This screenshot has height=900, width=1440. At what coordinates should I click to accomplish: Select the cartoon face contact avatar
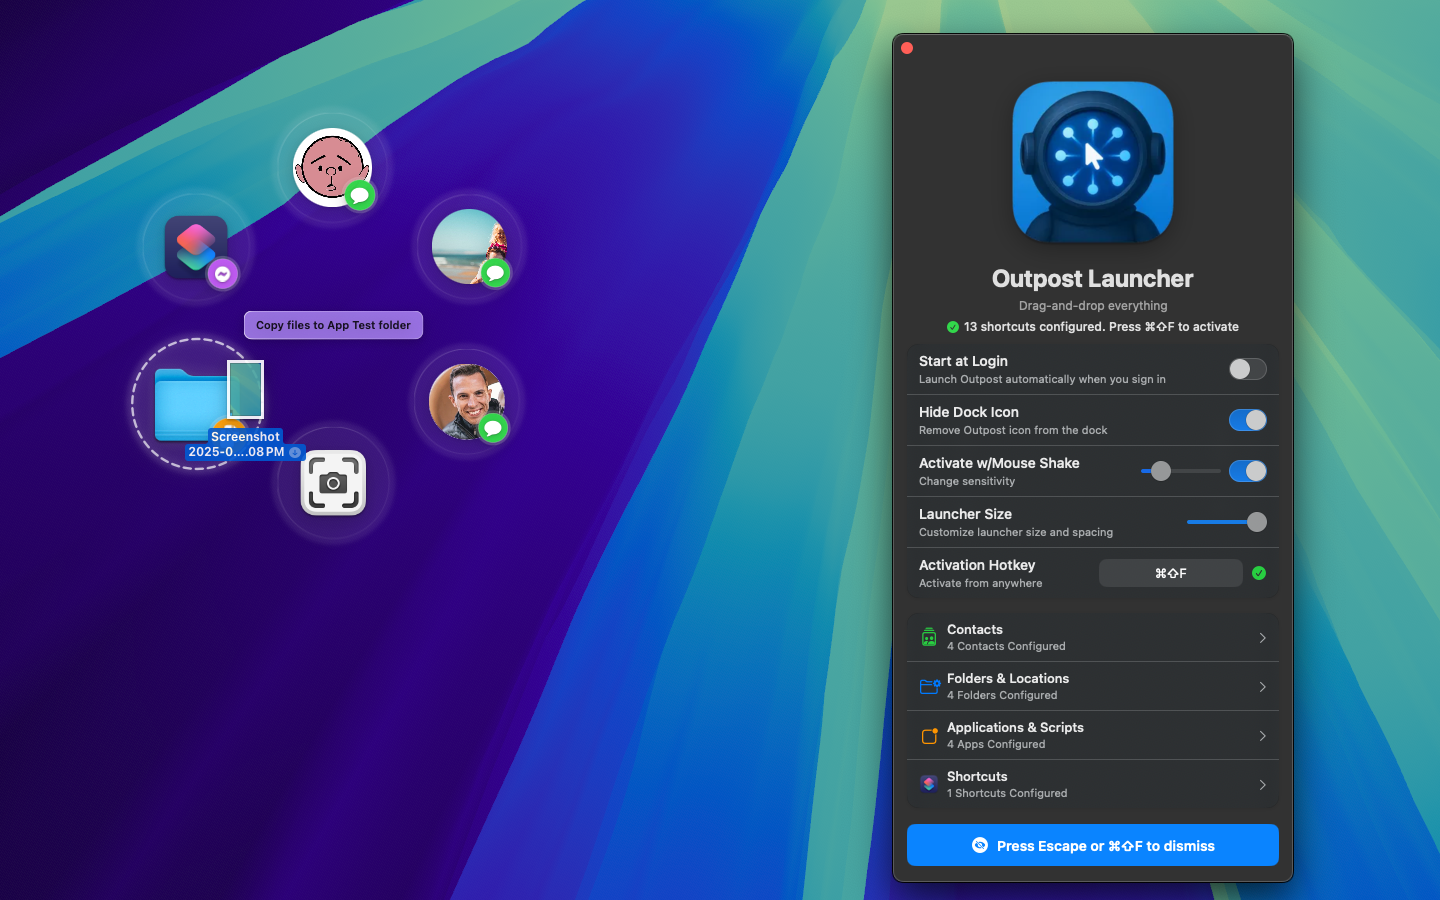click(x=332, y=167)
